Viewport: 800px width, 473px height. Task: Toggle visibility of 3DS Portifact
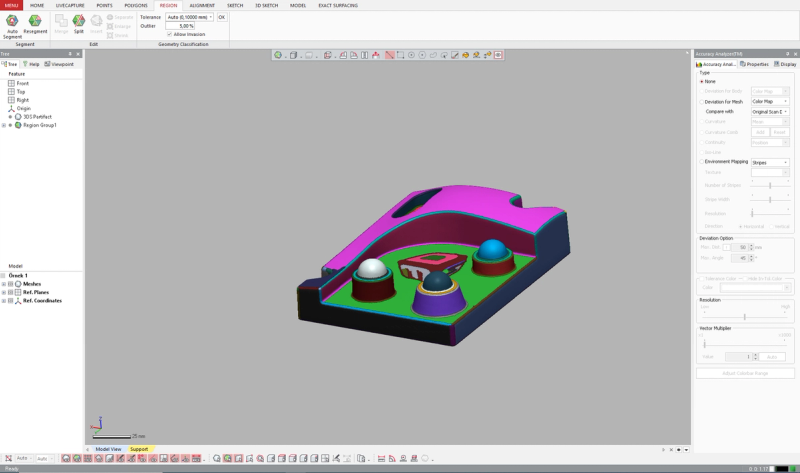point(10,117)
